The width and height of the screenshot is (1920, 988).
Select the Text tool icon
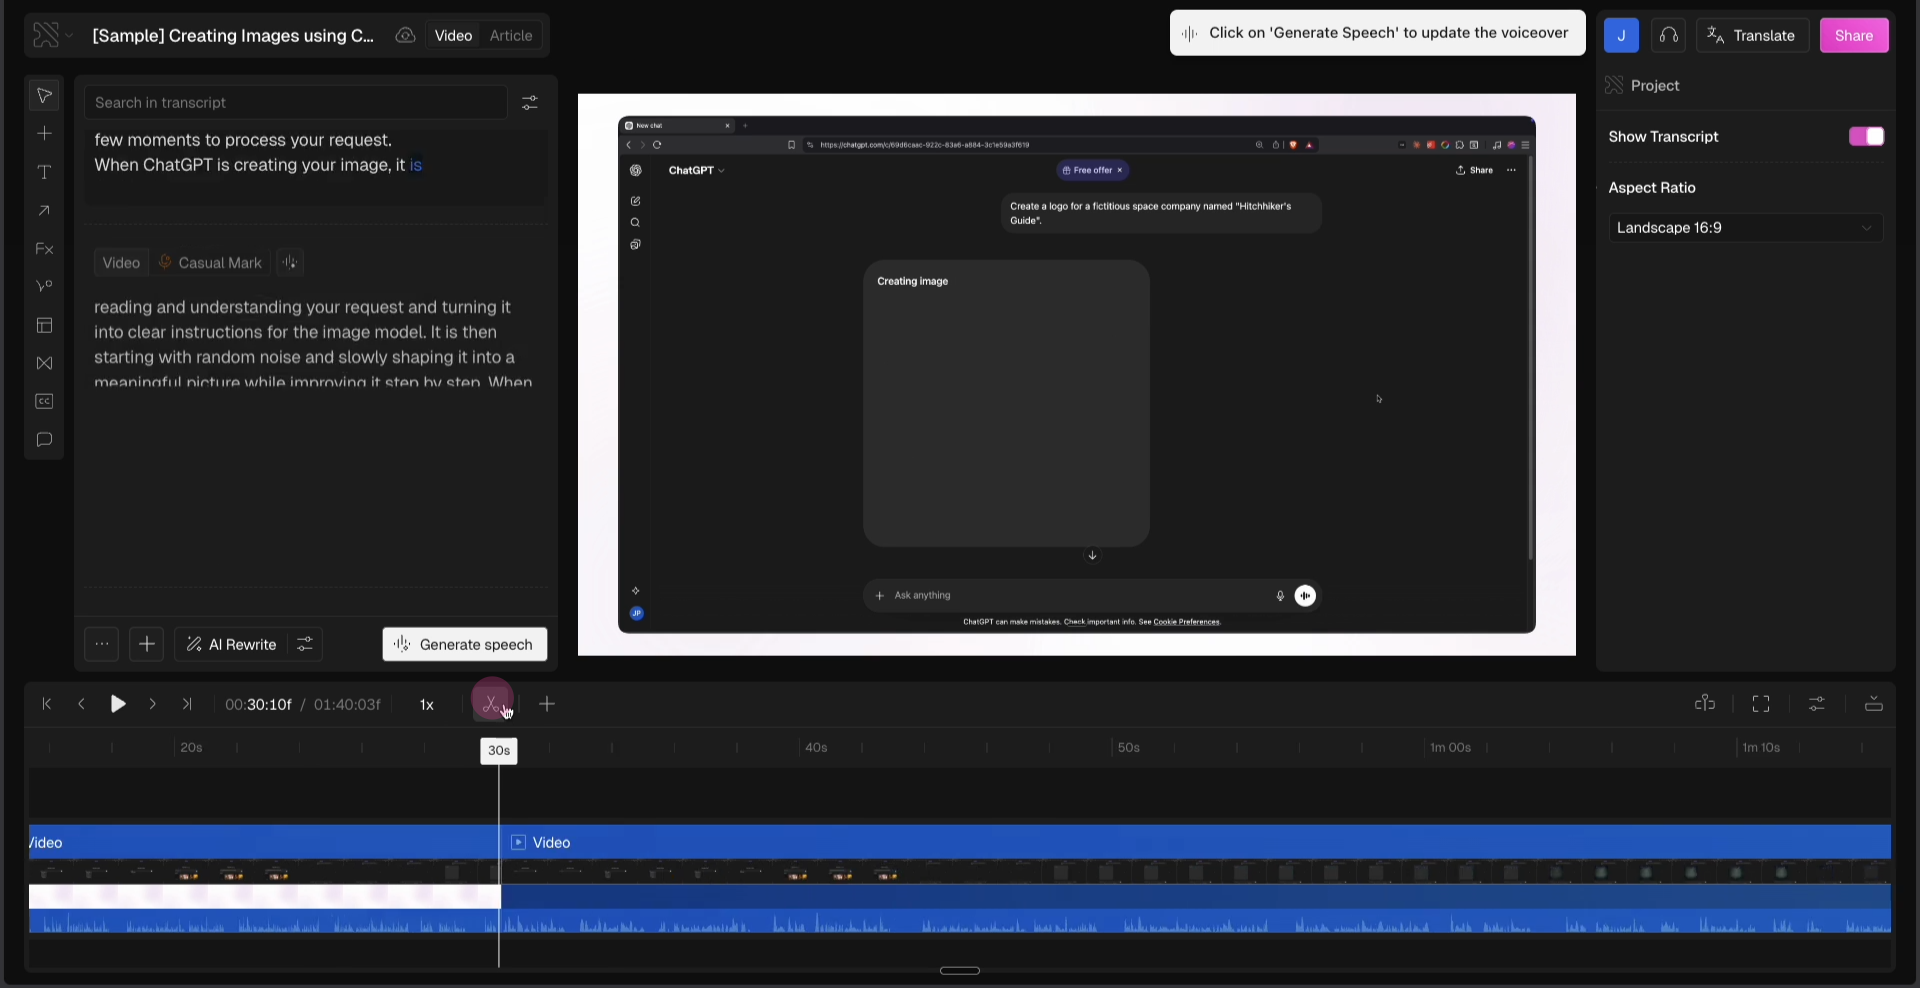click(44, 172)
